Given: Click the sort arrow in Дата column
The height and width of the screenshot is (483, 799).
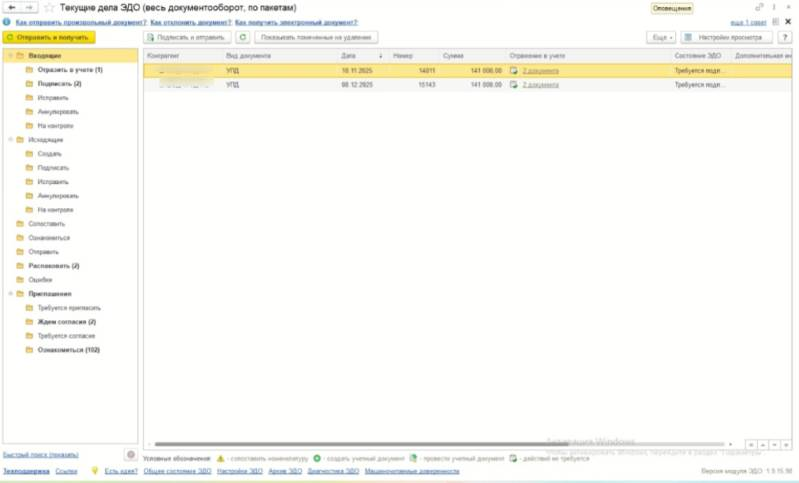Looking at the screenshot, I should point(381,56).
